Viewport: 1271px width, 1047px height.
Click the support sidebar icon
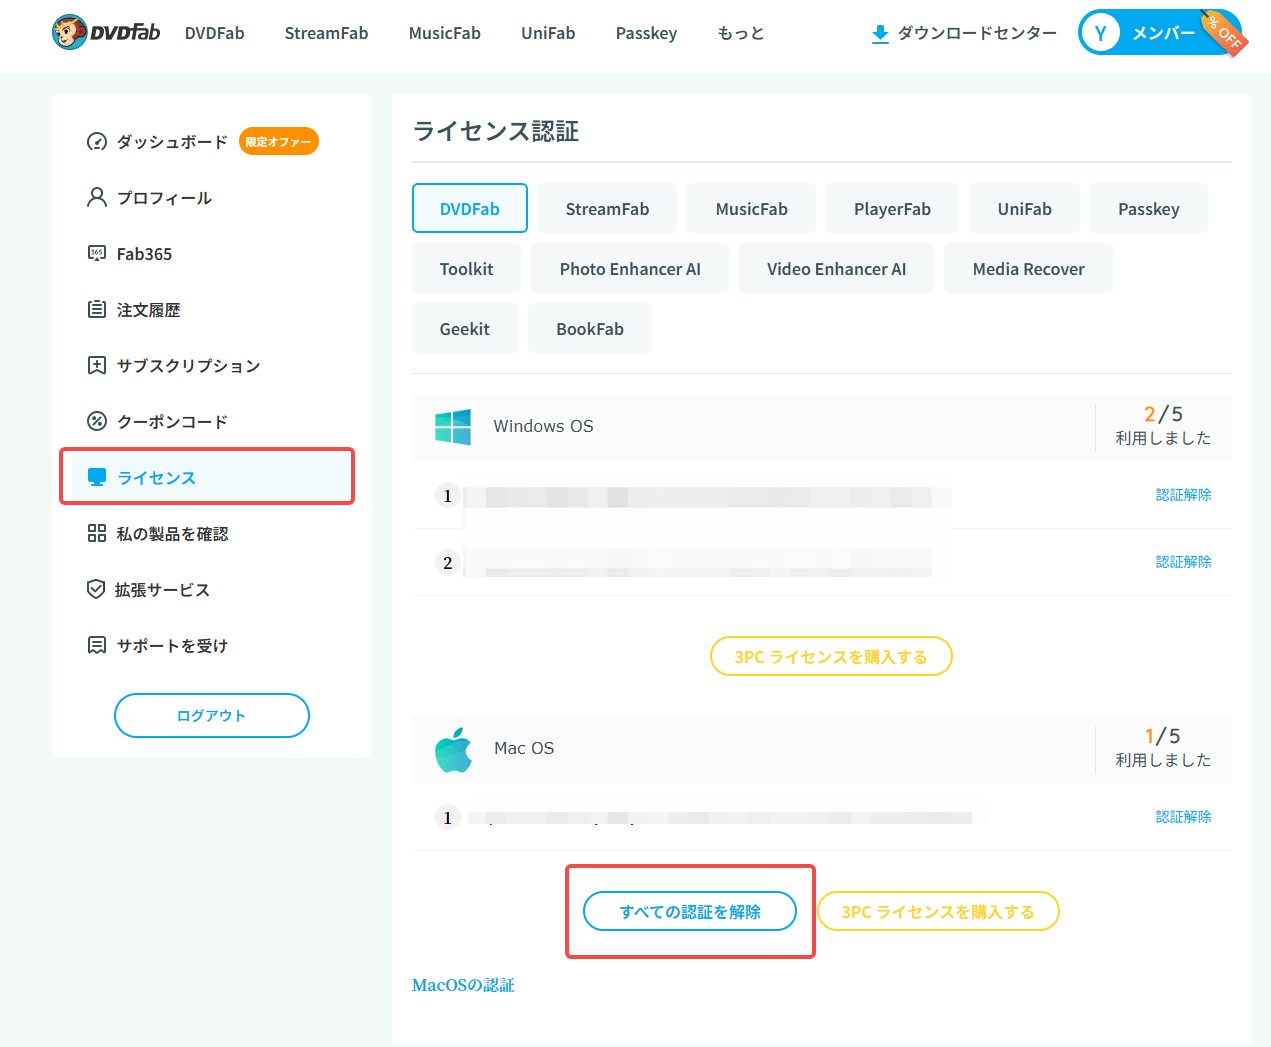point(97,646)
